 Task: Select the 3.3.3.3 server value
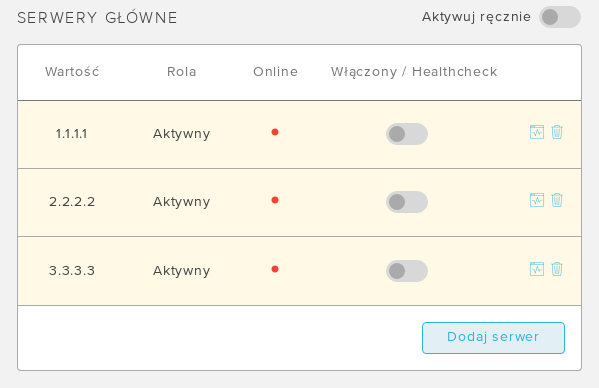coord(72,271)
